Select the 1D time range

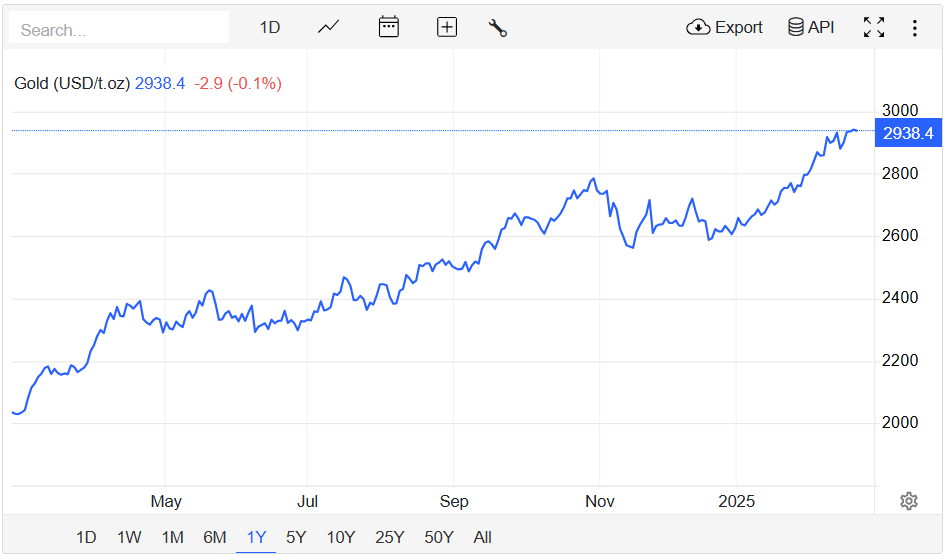(86, 537)
